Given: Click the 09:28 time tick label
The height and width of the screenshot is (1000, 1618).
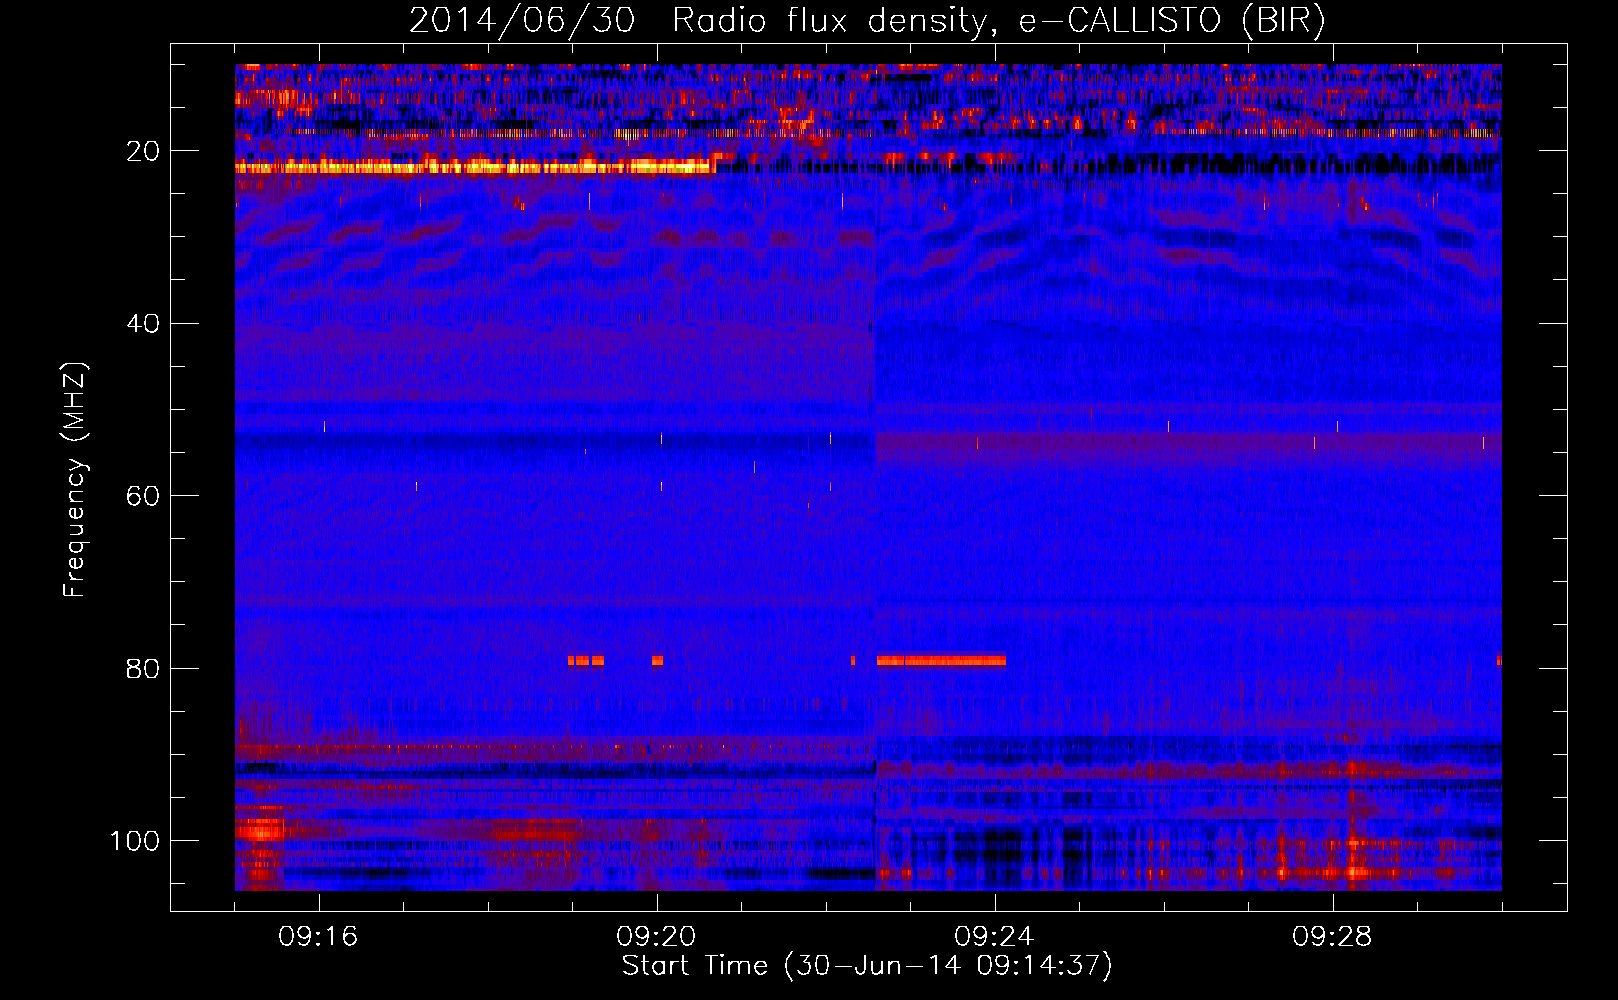Looking at the screenshot, I should tap(1332, 937).
